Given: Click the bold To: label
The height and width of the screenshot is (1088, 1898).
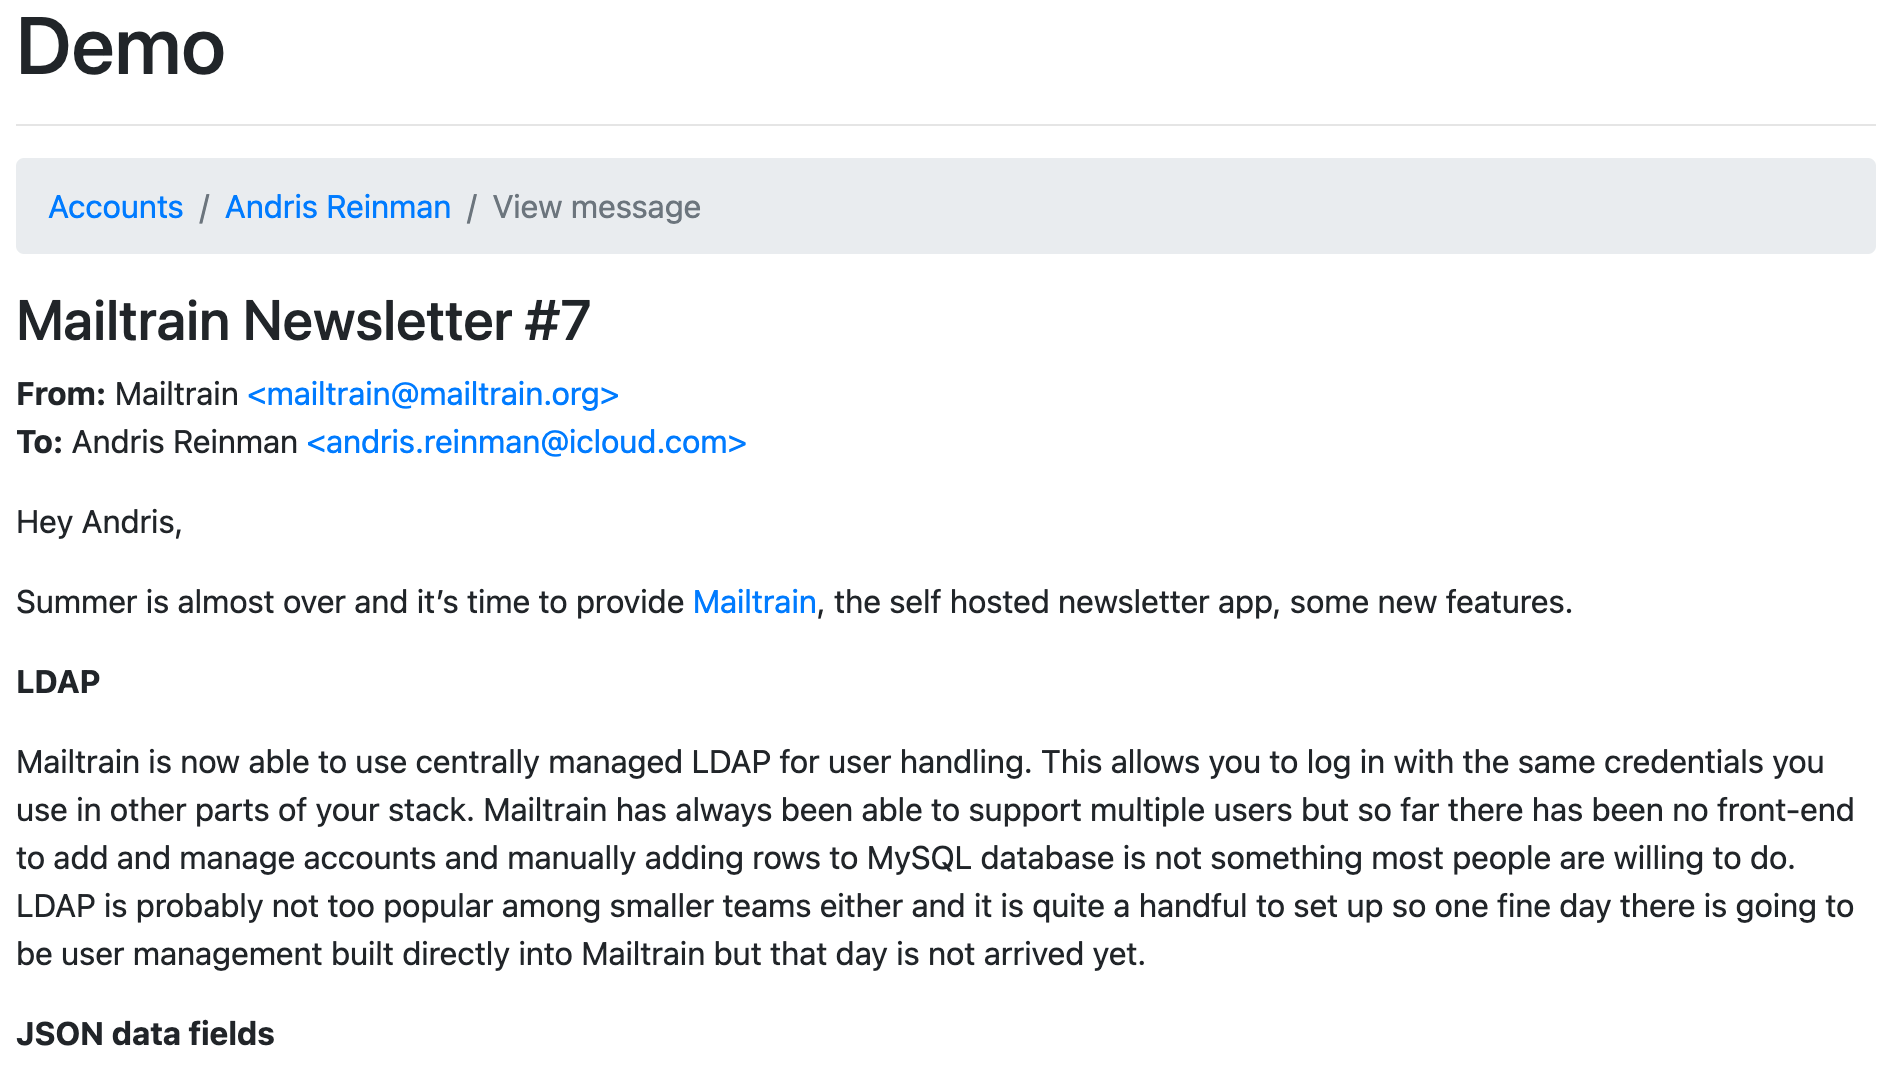Looking at the screenshot, I should pos(40,442).
